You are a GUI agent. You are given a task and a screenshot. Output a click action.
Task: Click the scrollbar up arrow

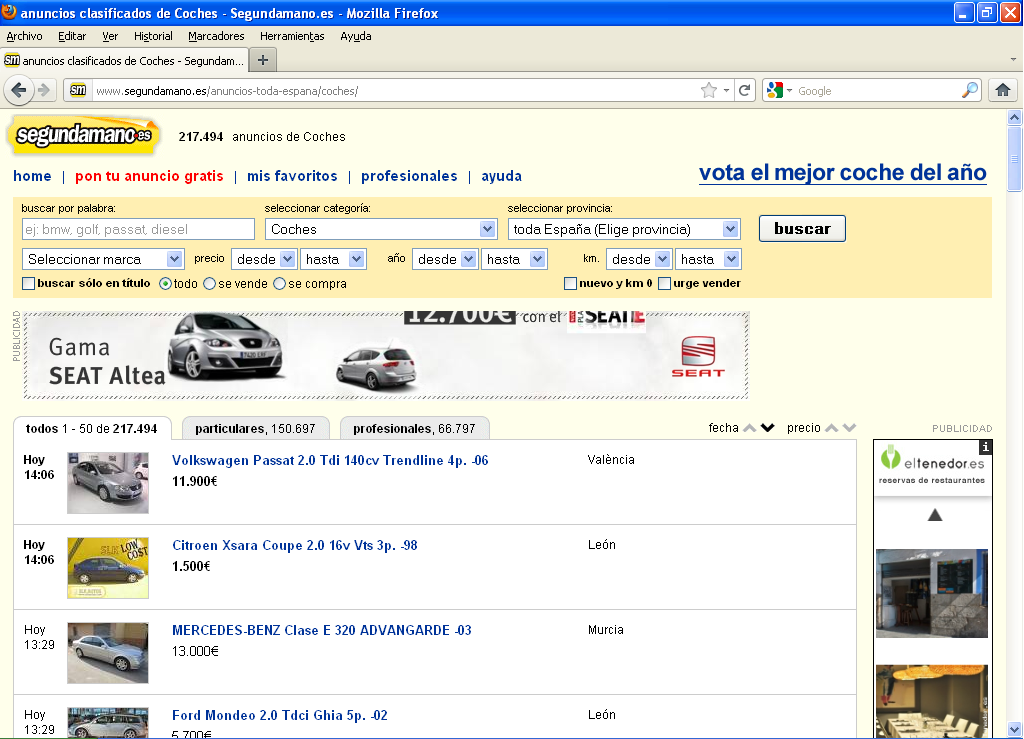[x=1014, y=118]
